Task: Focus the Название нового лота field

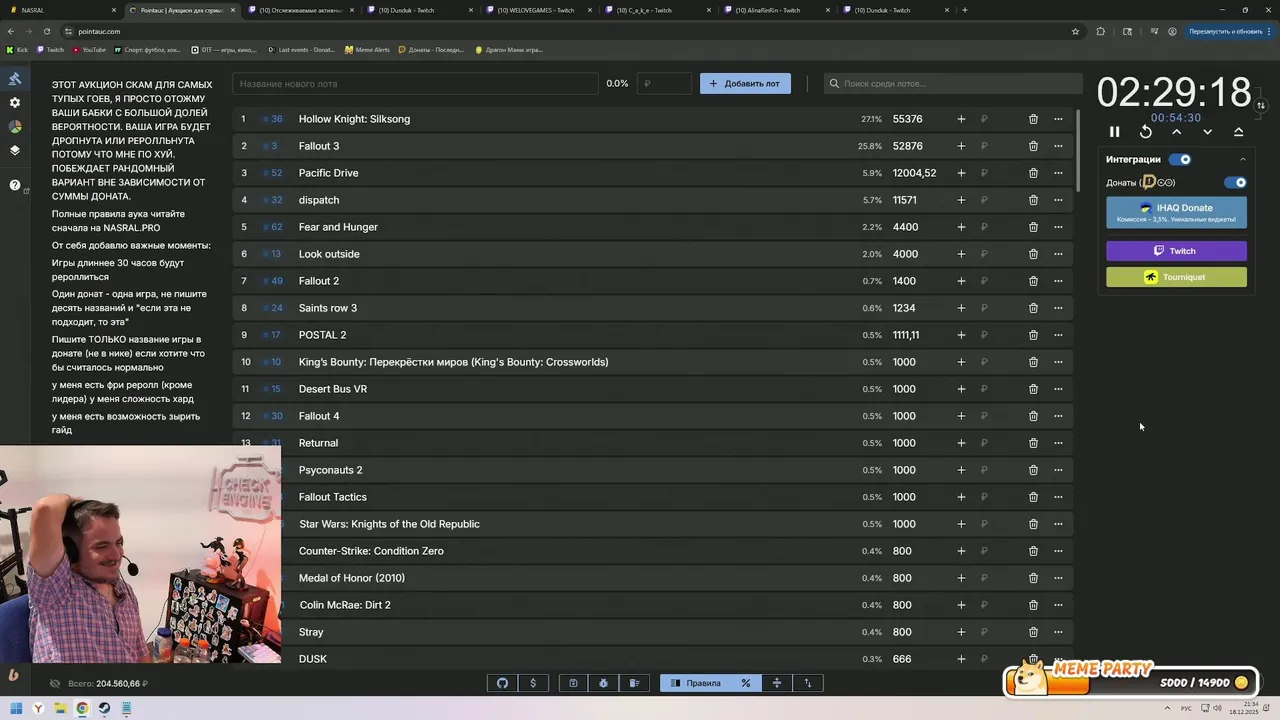Action: click(415, 83)
